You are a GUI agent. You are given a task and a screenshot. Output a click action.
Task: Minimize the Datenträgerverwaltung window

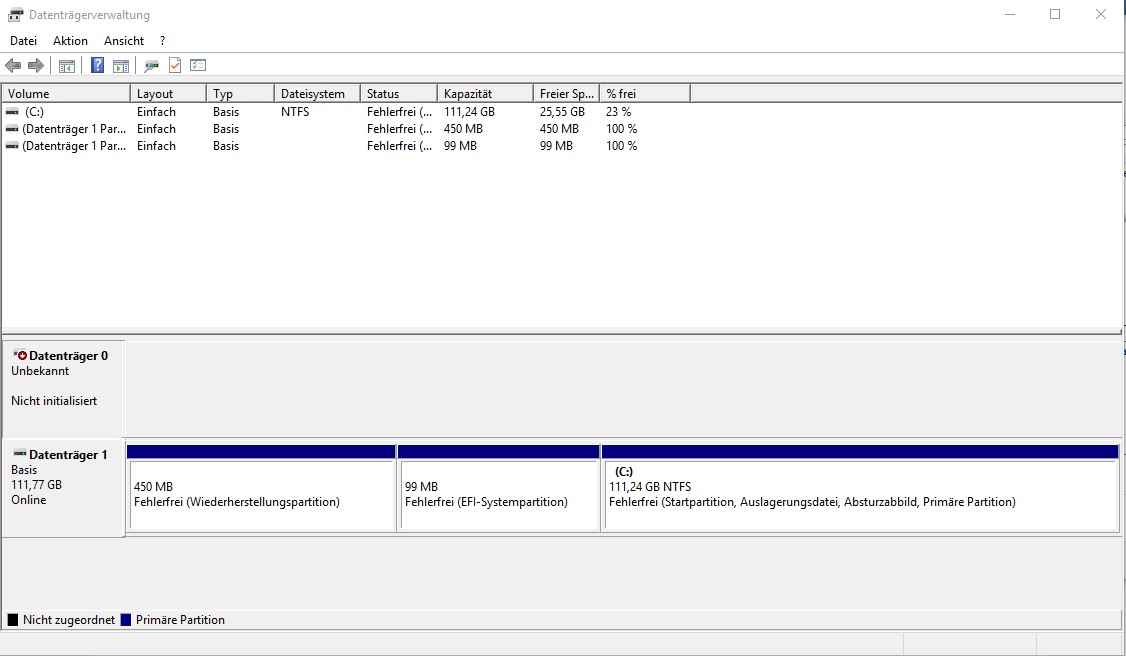point(1010,14)
